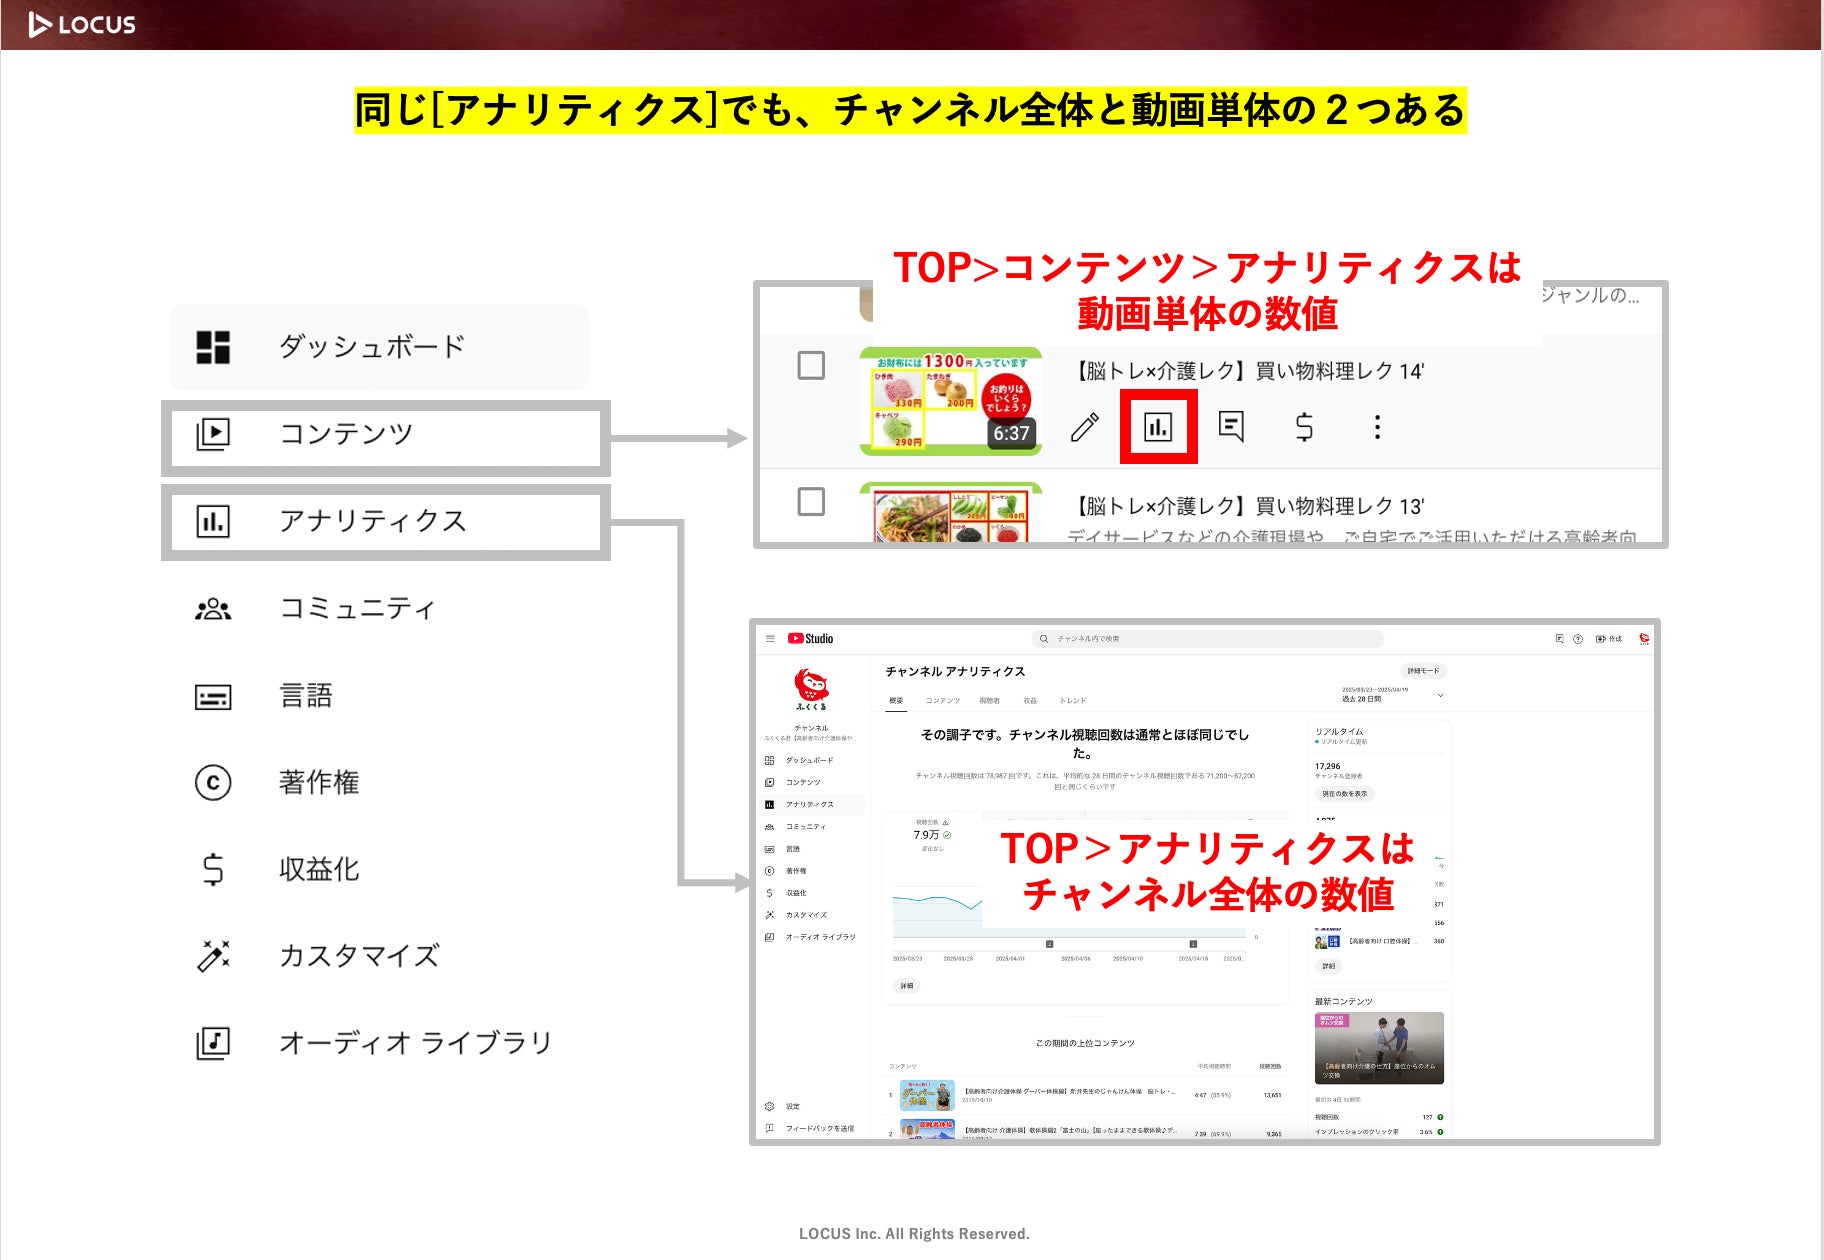Click the first chart marker on the views timeline
The width and height of the screenshot is (1824, 1260).
point(1049,944)
